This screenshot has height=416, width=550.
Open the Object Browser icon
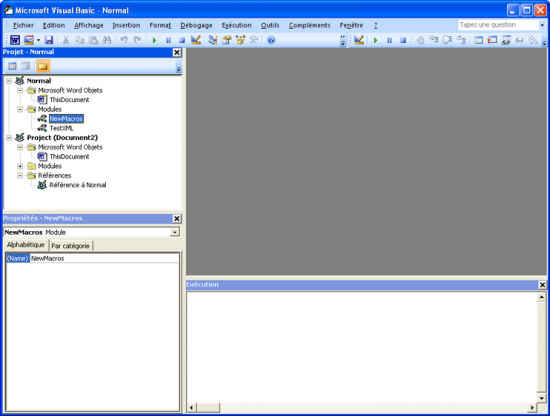point(240,40)
